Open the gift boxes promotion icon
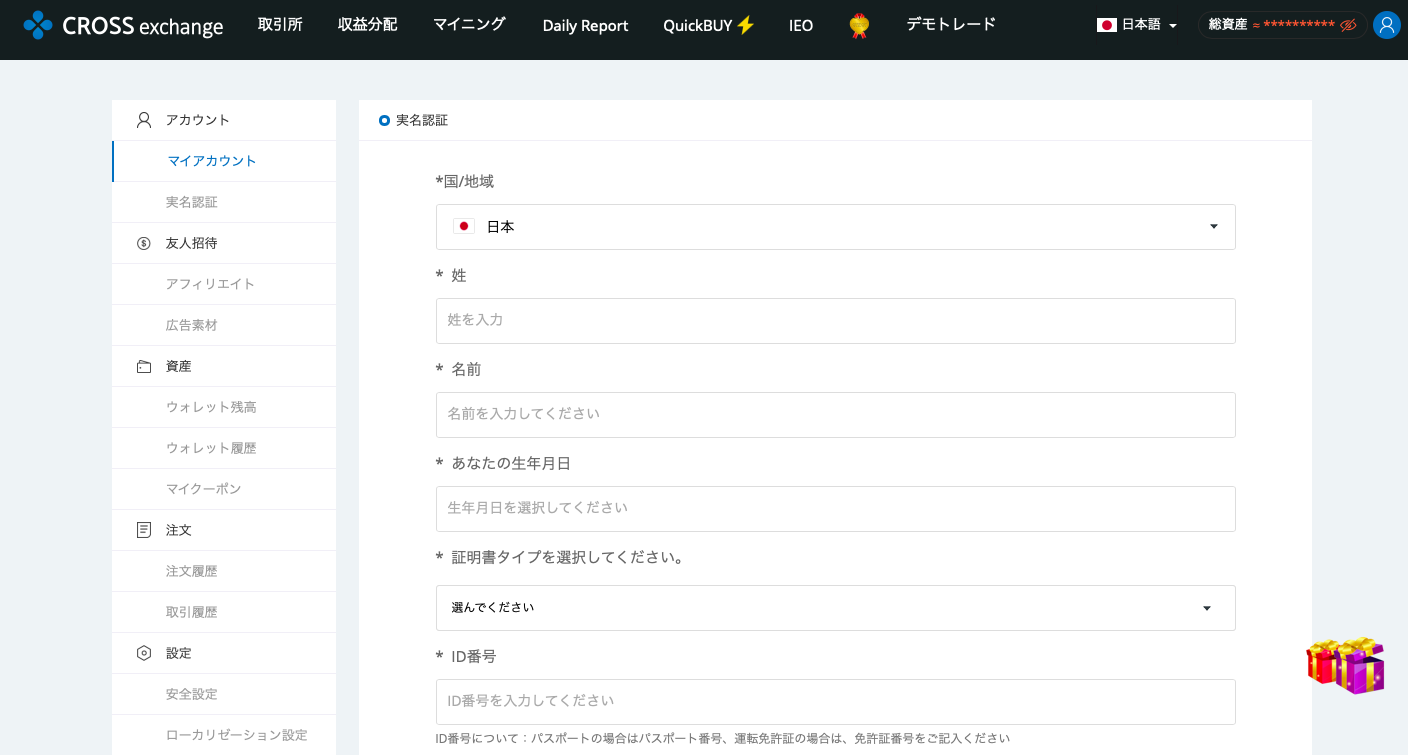This screenshot has width=1408, height=755. tap(1346, 665)
